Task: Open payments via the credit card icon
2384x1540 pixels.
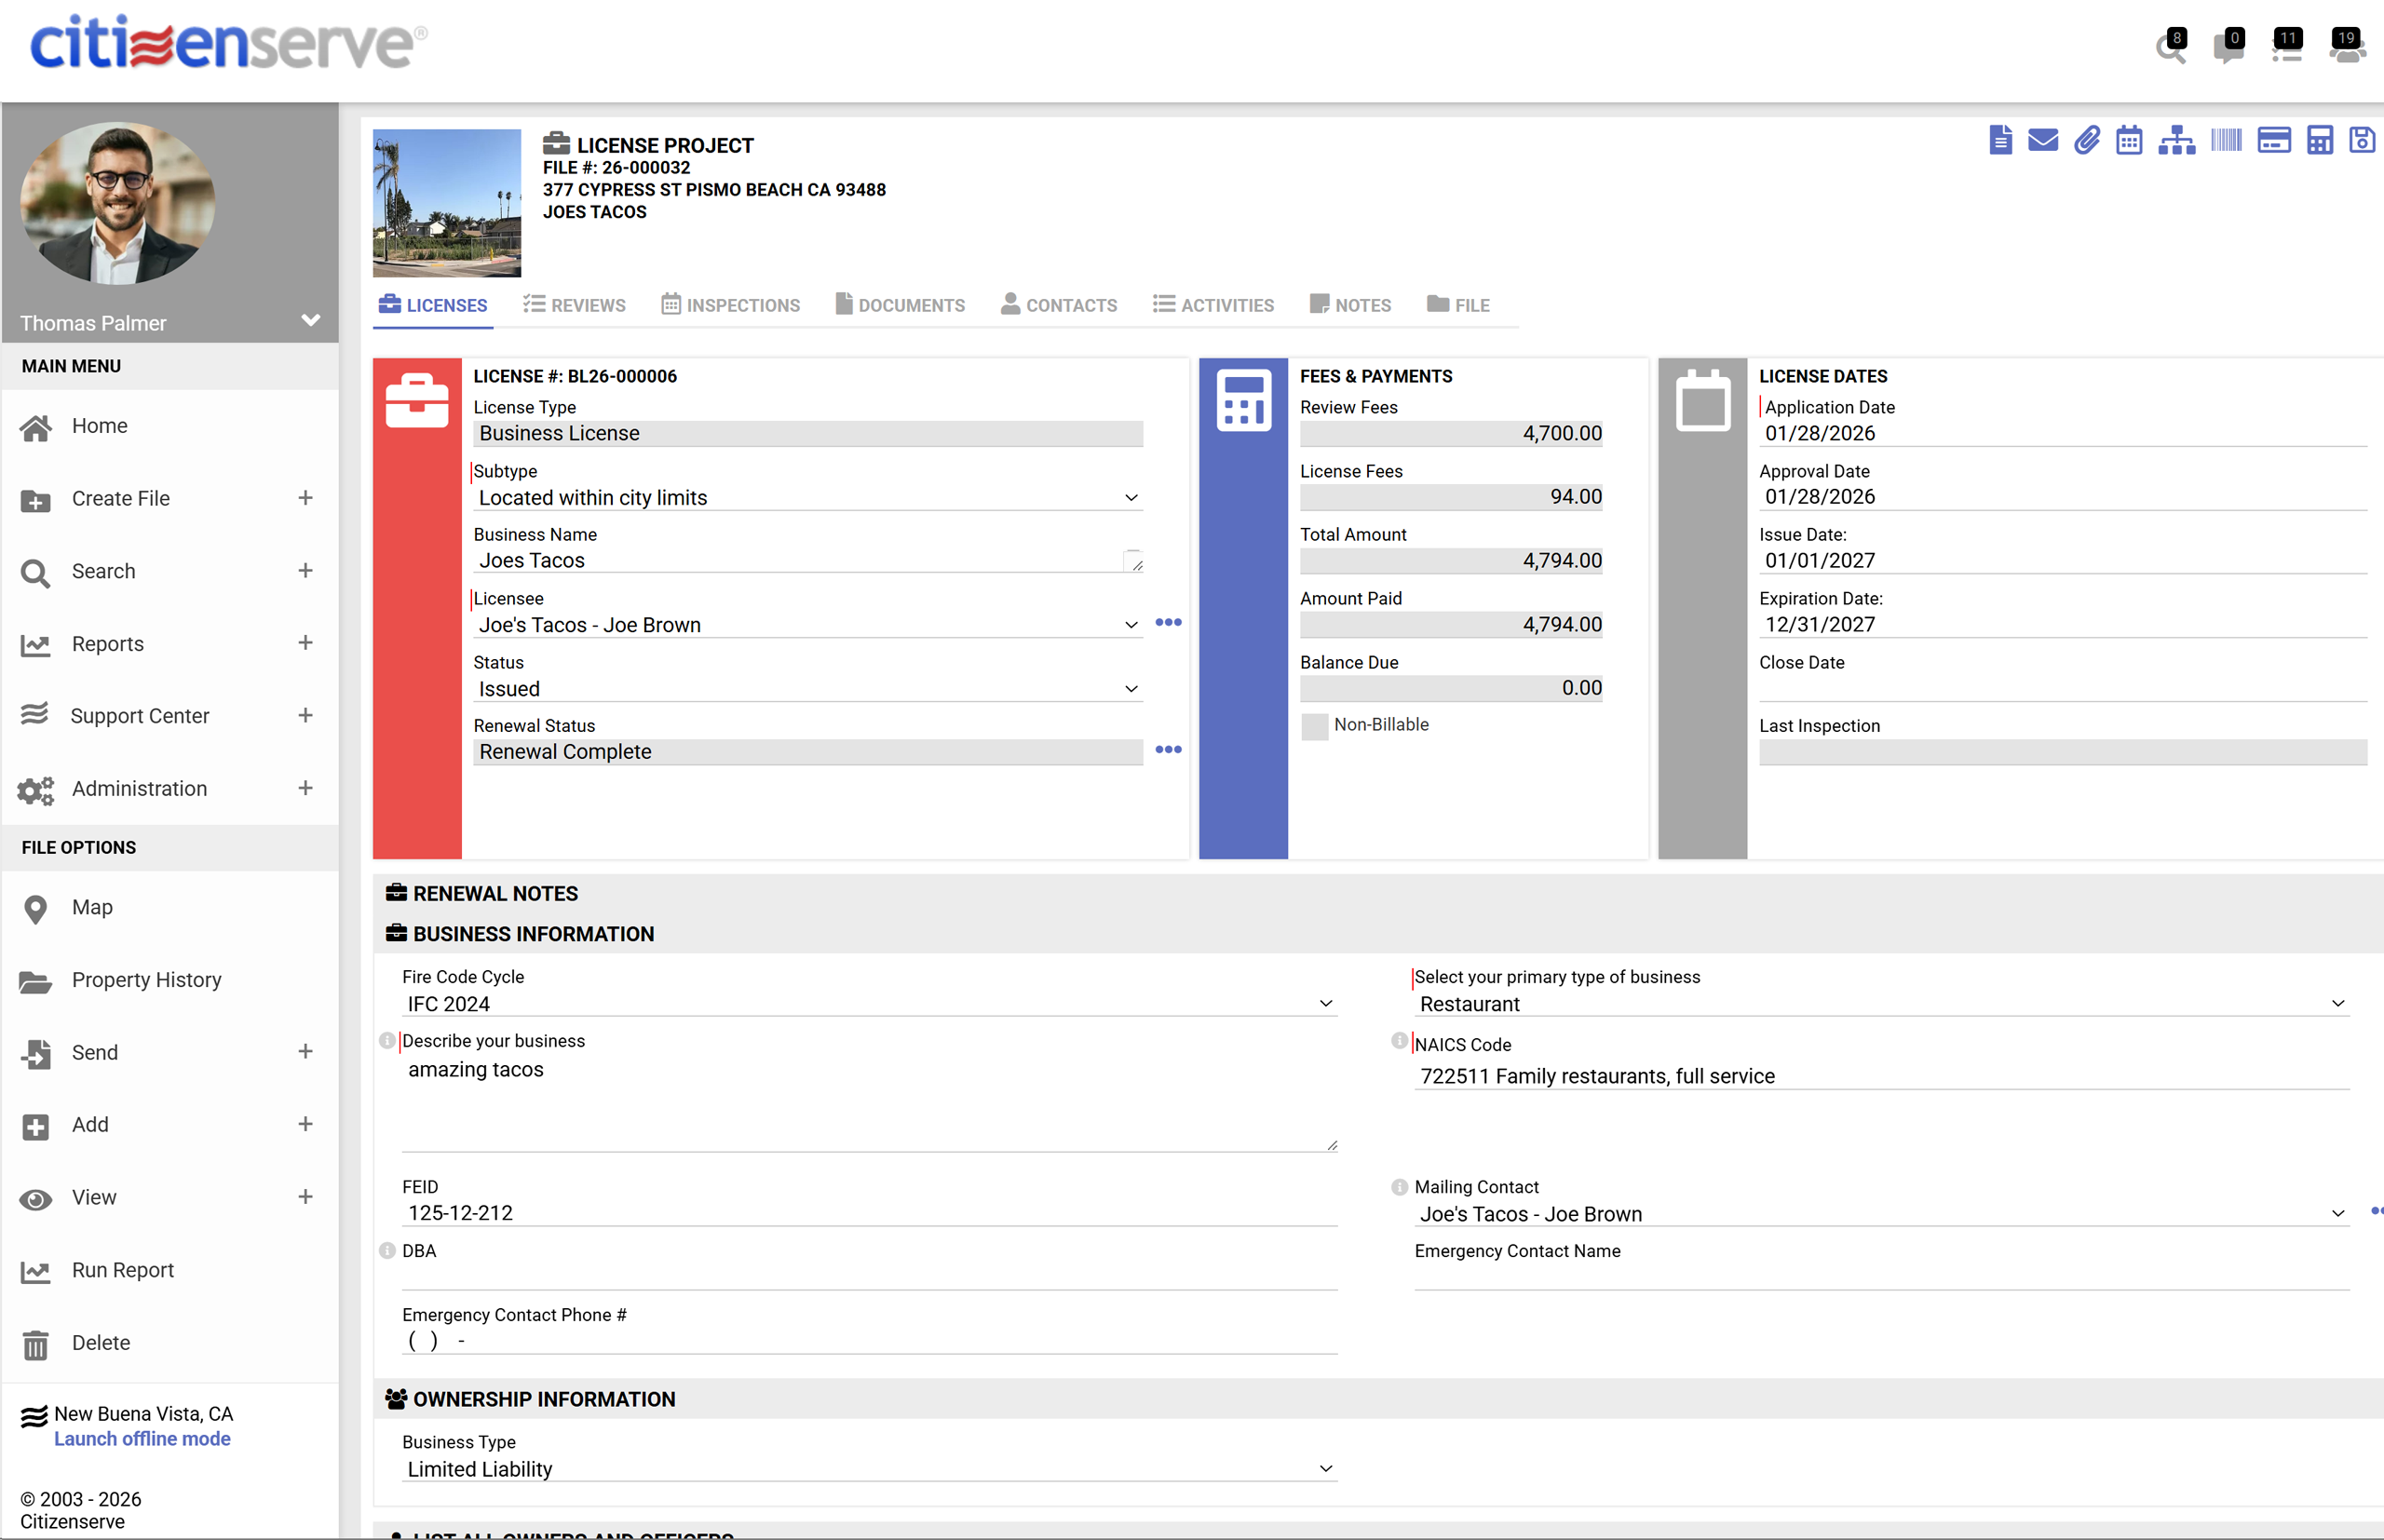Action: coord(2274,140)
